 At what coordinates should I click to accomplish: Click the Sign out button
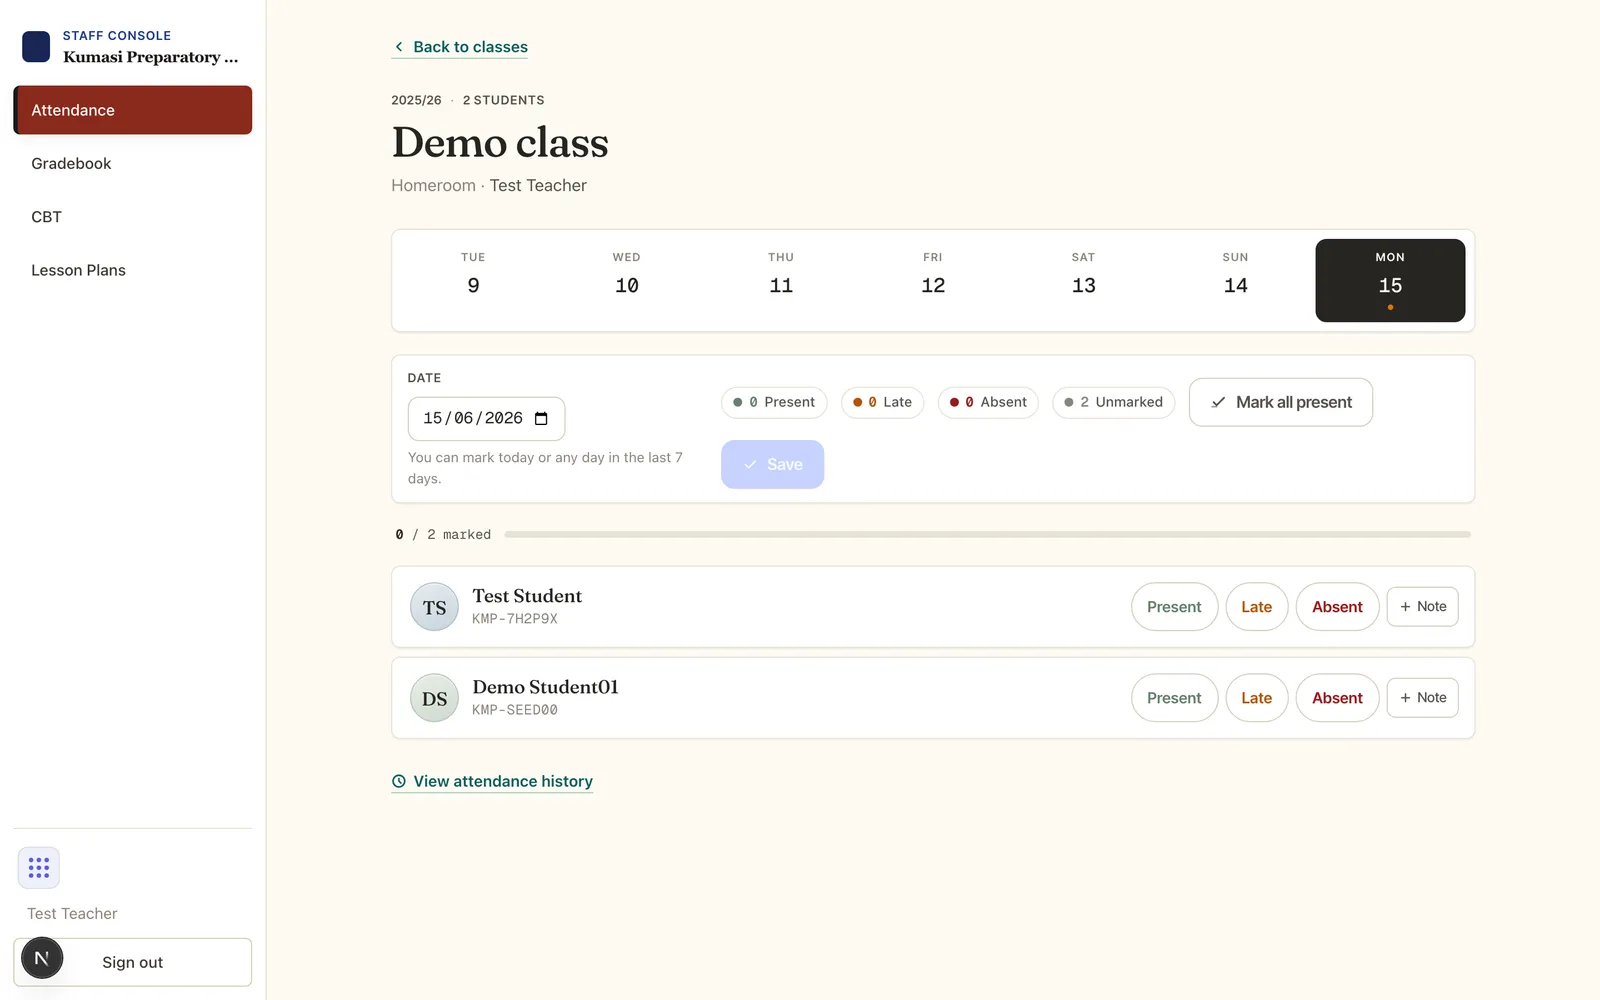pyautogui.click(x=132, y=962)
